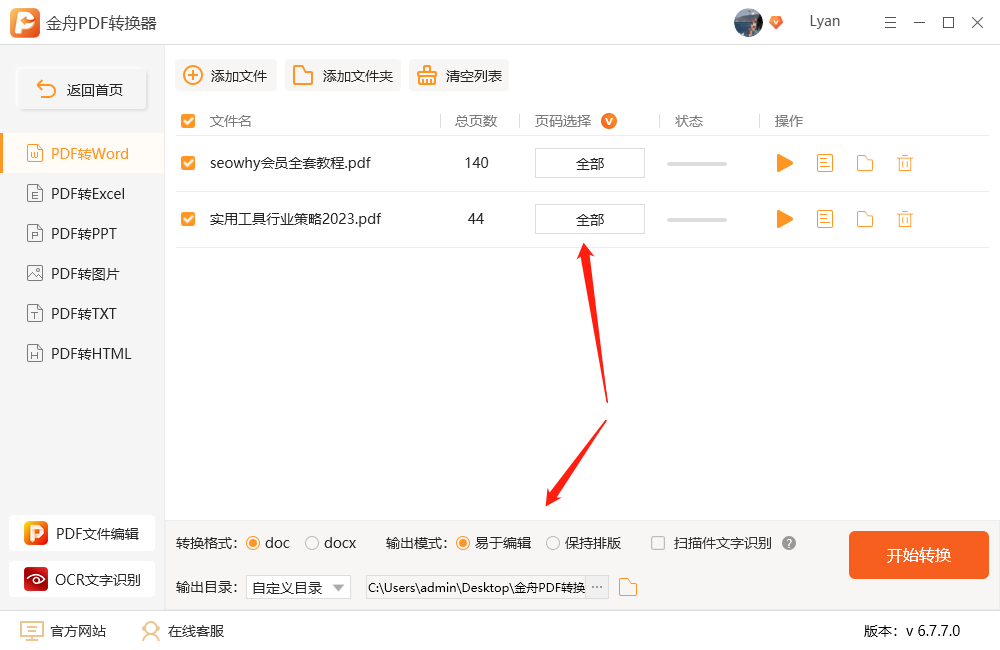Clear the list with 清空列表
The height and width of the screenshot is (650, 1000).
tap(459, 75)
